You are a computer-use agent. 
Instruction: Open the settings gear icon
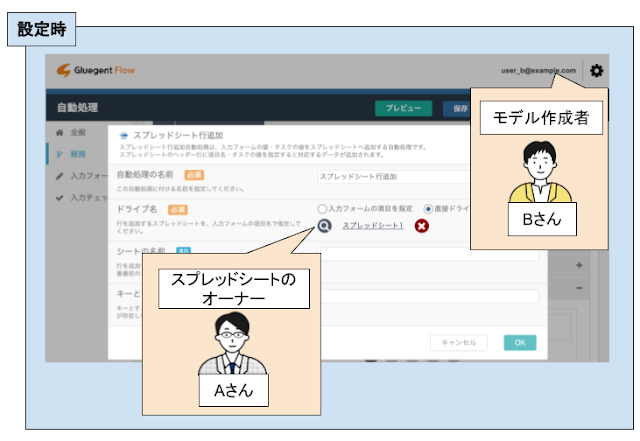coord(596,71)
